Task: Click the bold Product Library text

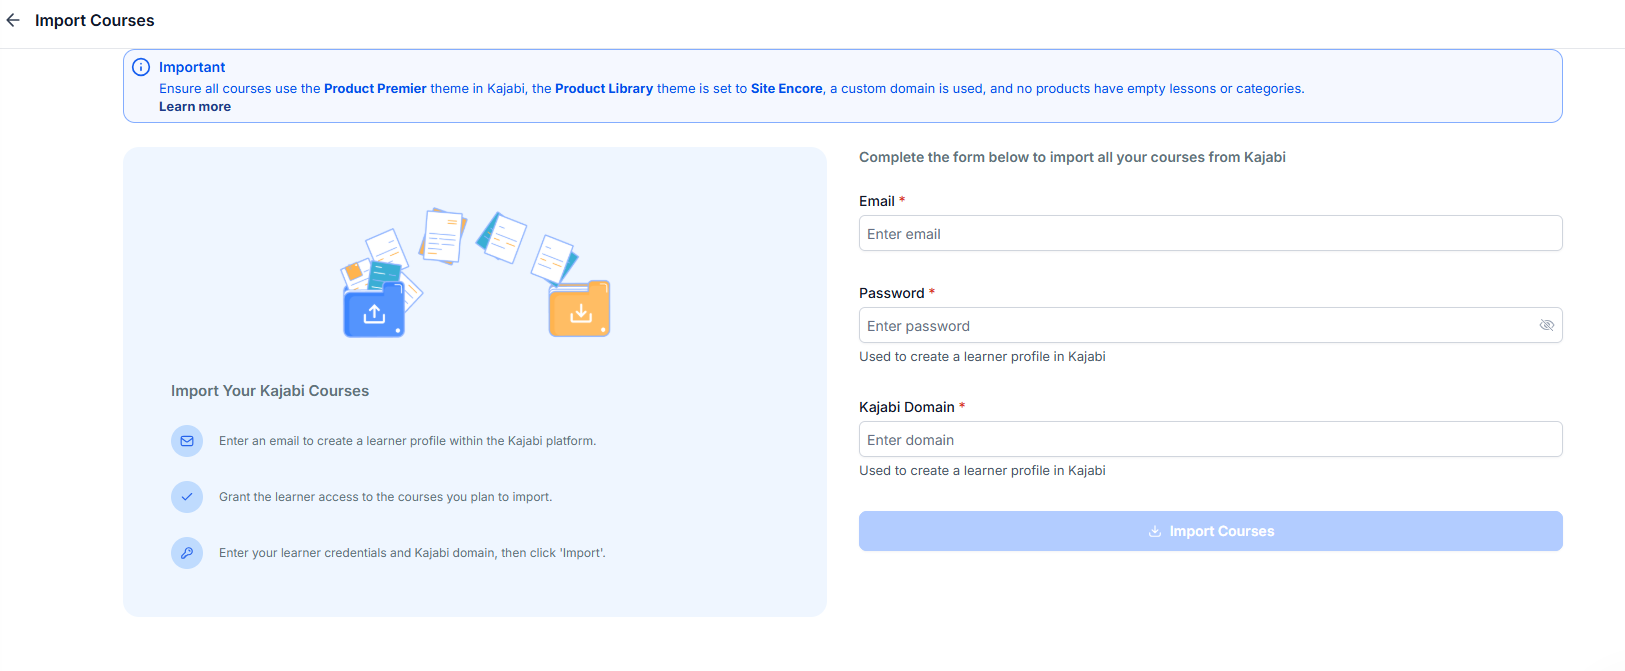Action: 604,89
